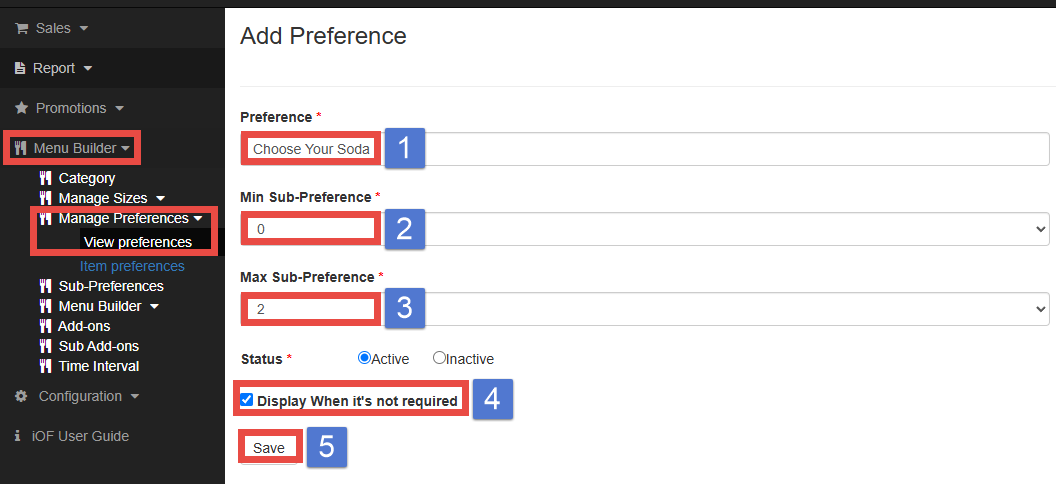Click the fork-knife icon beside Category

45,178
